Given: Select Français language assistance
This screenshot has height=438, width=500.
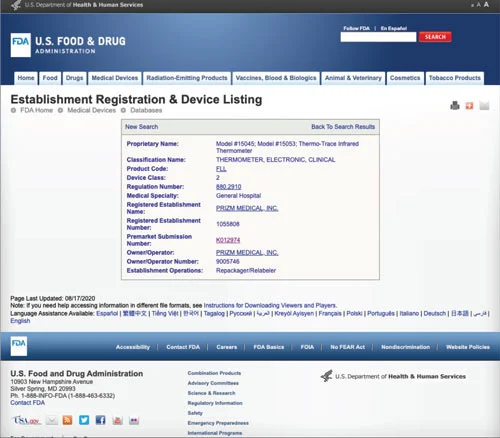Looking at the screenshot, I should coord(330,313).
